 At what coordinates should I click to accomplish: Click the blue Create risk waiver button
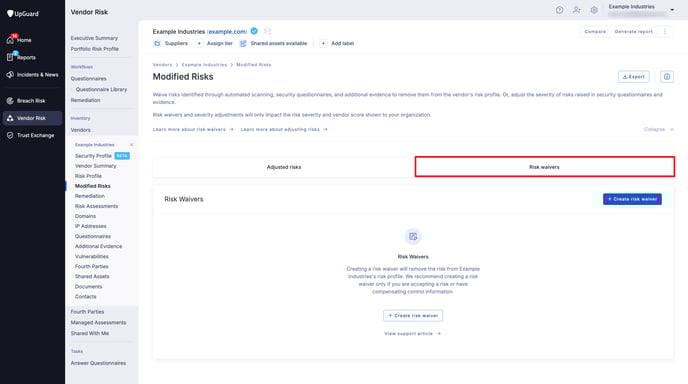pos(632,199)
